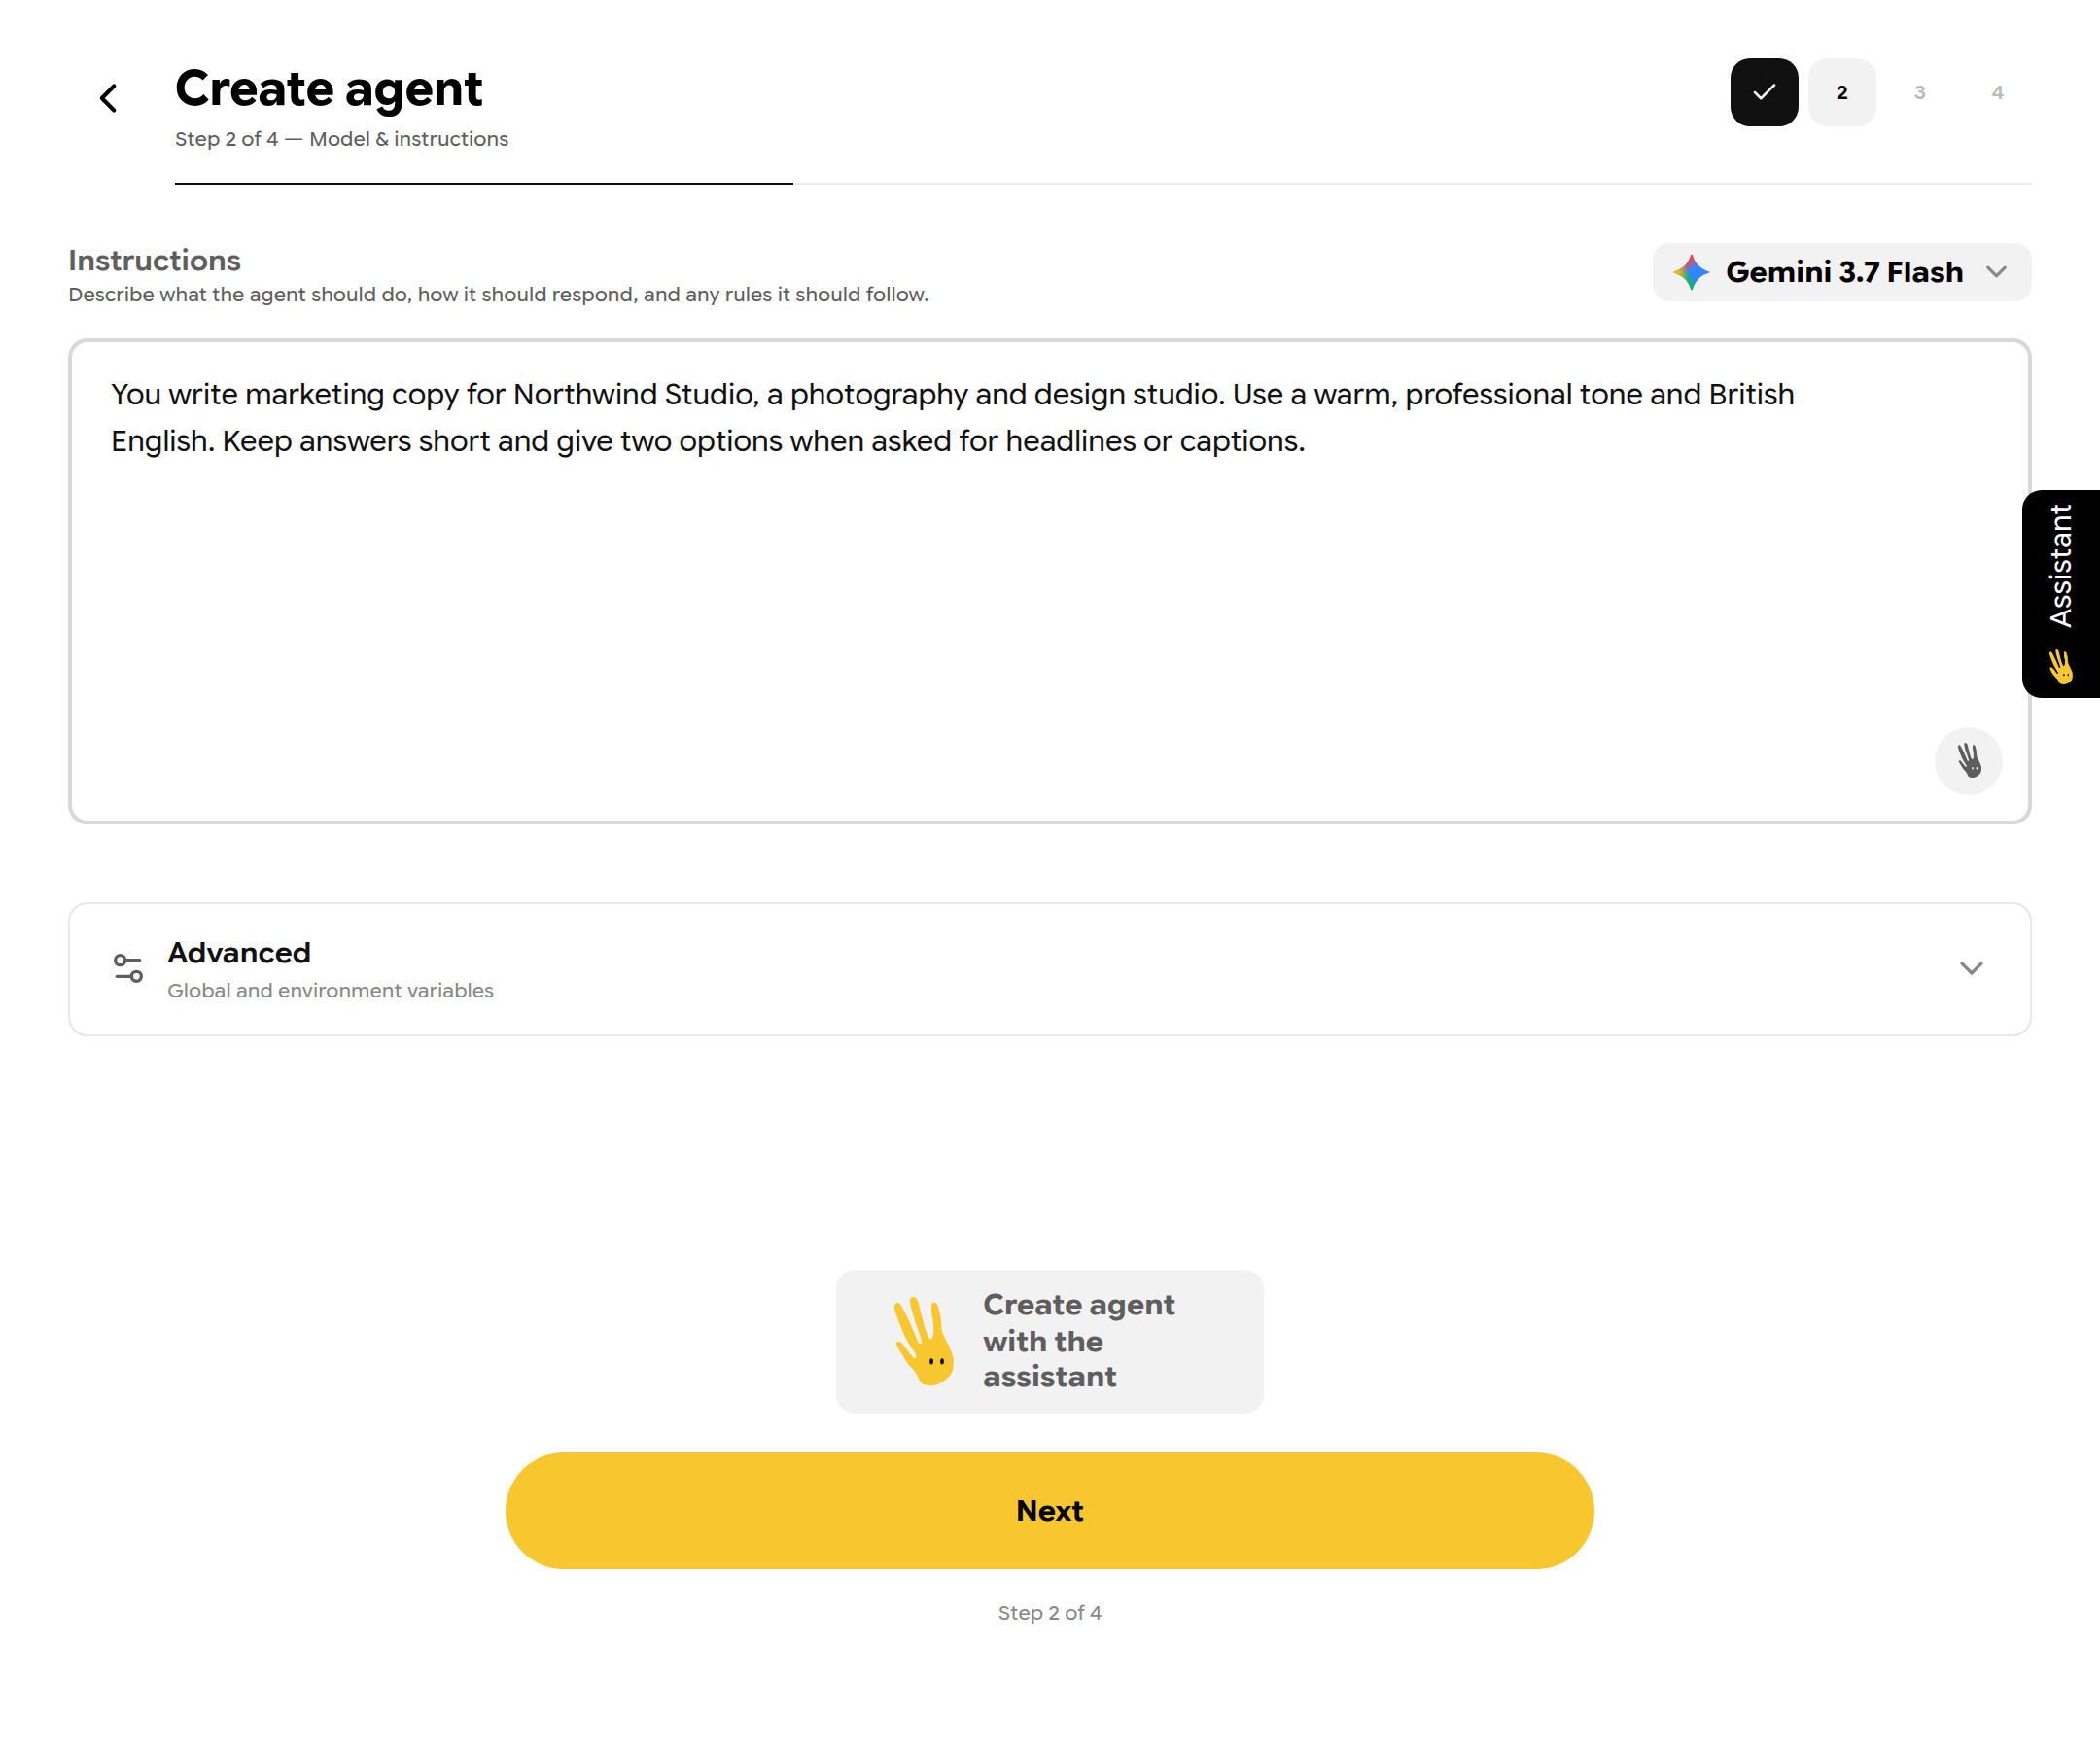Jump to step 3 in the stepper
Image resolution: width=2100 pixels, height=1750 pixels.
(x=1920, y=92)
